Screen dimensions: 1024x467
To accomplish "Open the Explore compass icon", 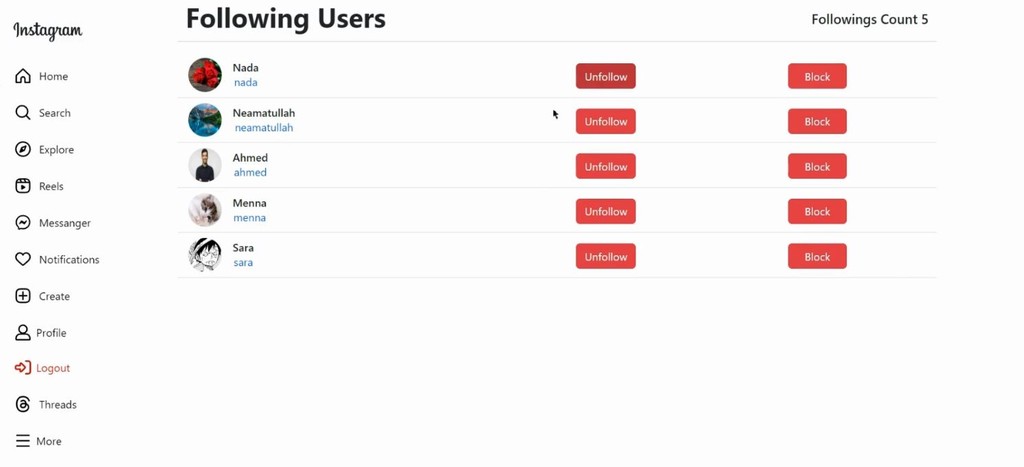I will point(23,150).
